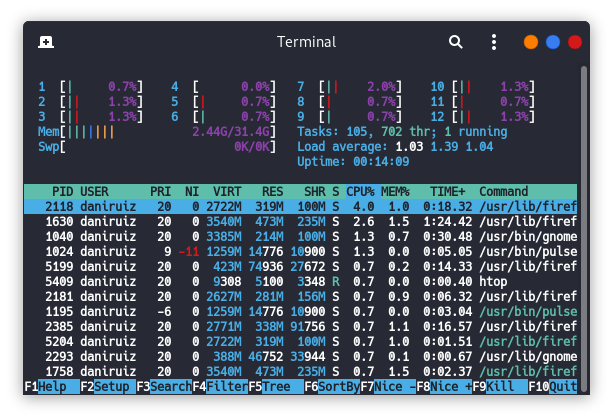
Task: Click CPU 4 meter showing 0.0%
Action: pyautogui.click(x=223, y=86)
